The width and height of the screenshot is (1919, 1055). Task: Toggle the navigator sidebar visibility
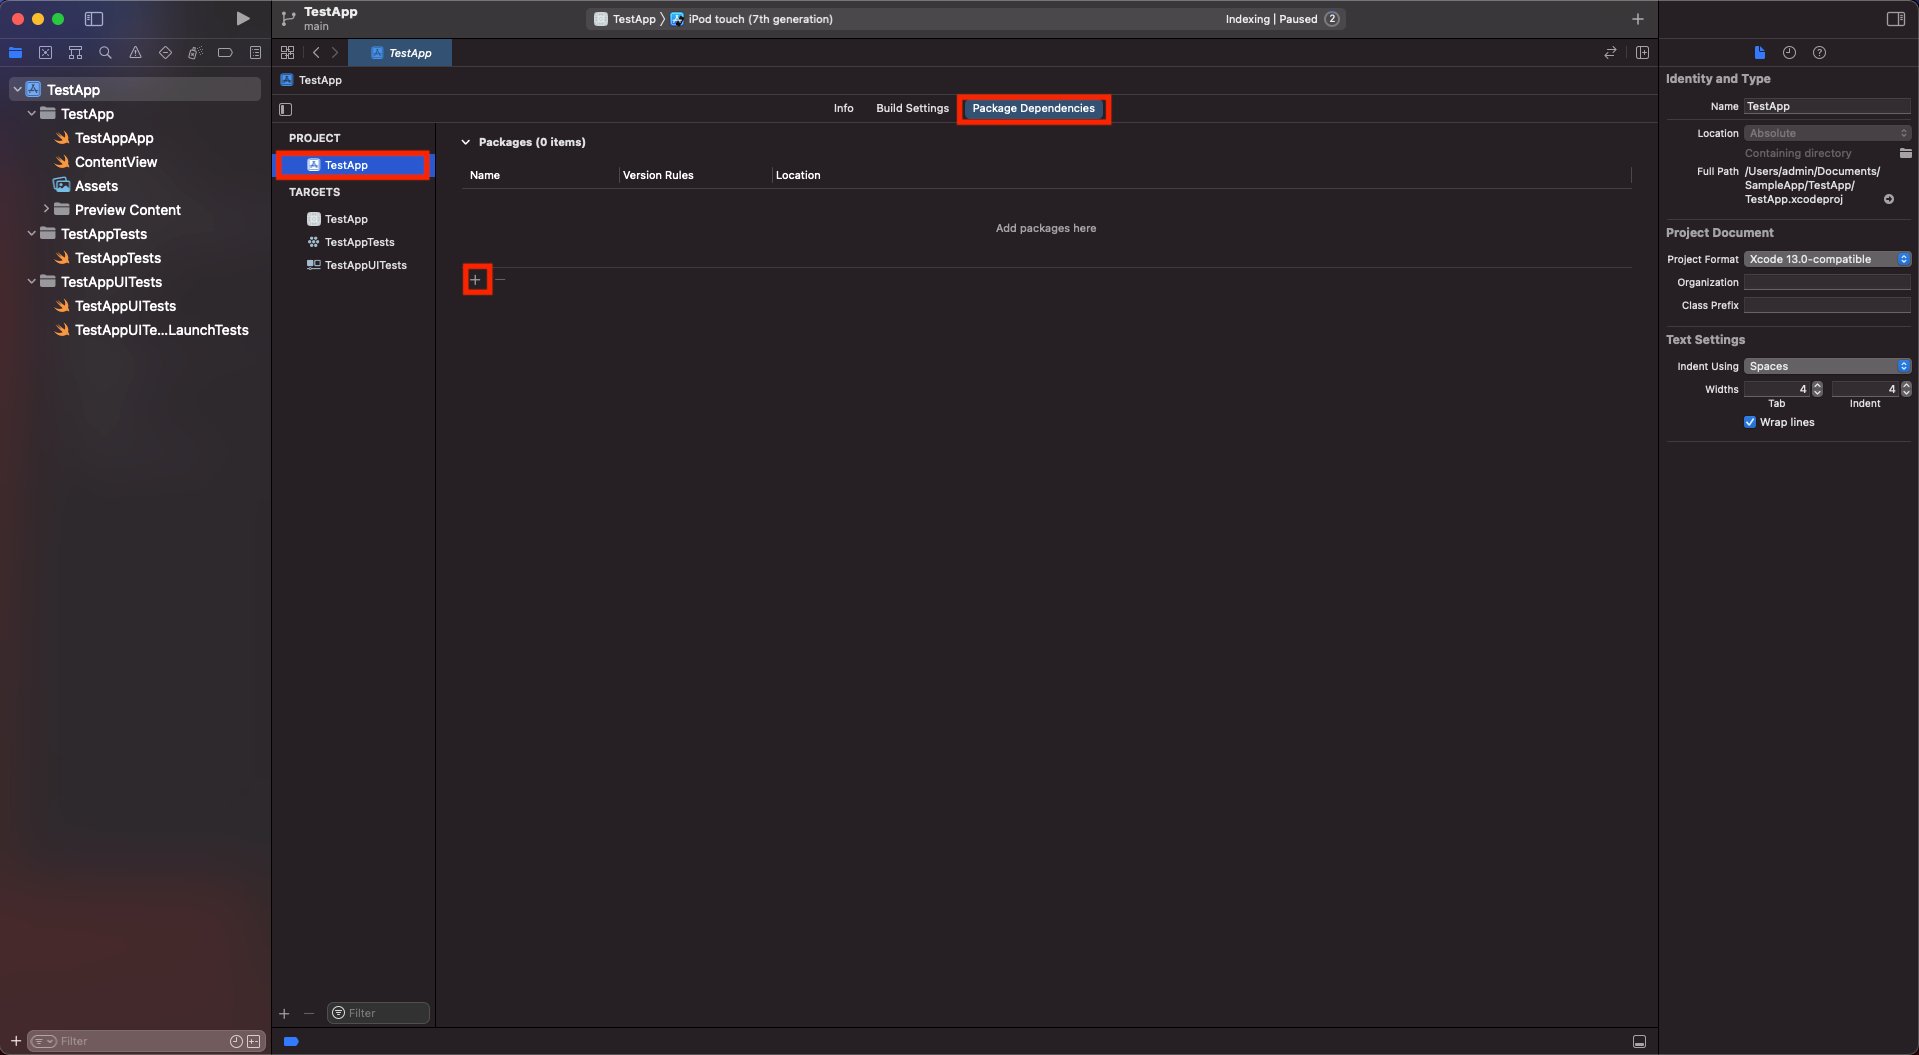click(x=94, y=18)
